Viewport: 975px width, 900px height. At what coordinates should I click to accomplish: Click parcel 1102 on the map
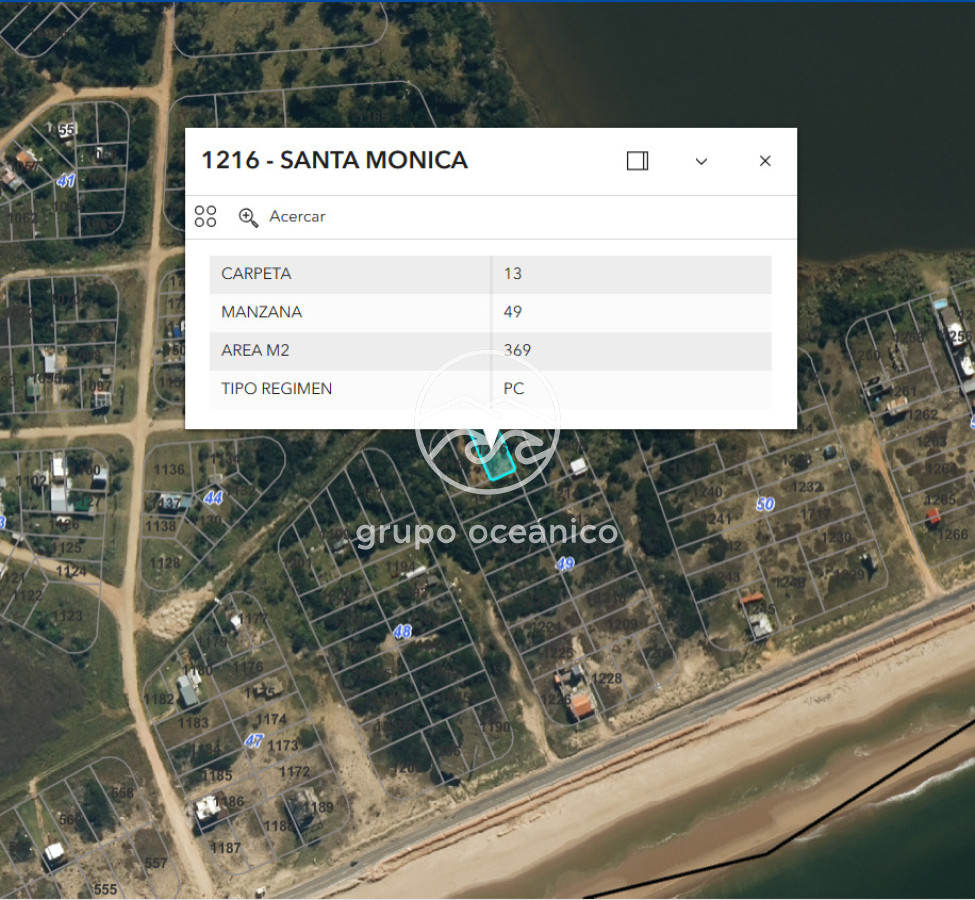32,480
